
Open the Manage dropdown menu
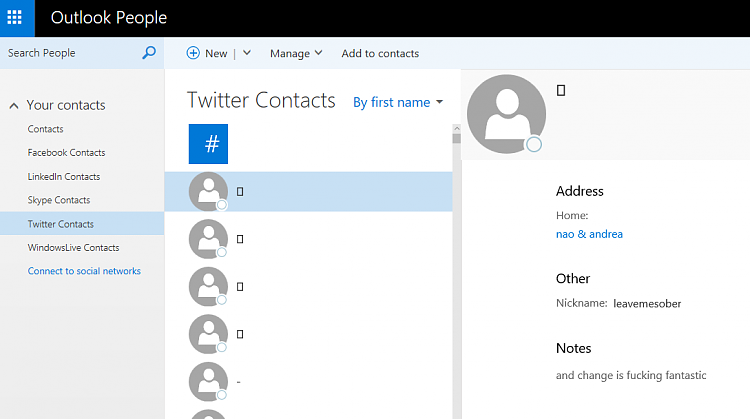296,53
